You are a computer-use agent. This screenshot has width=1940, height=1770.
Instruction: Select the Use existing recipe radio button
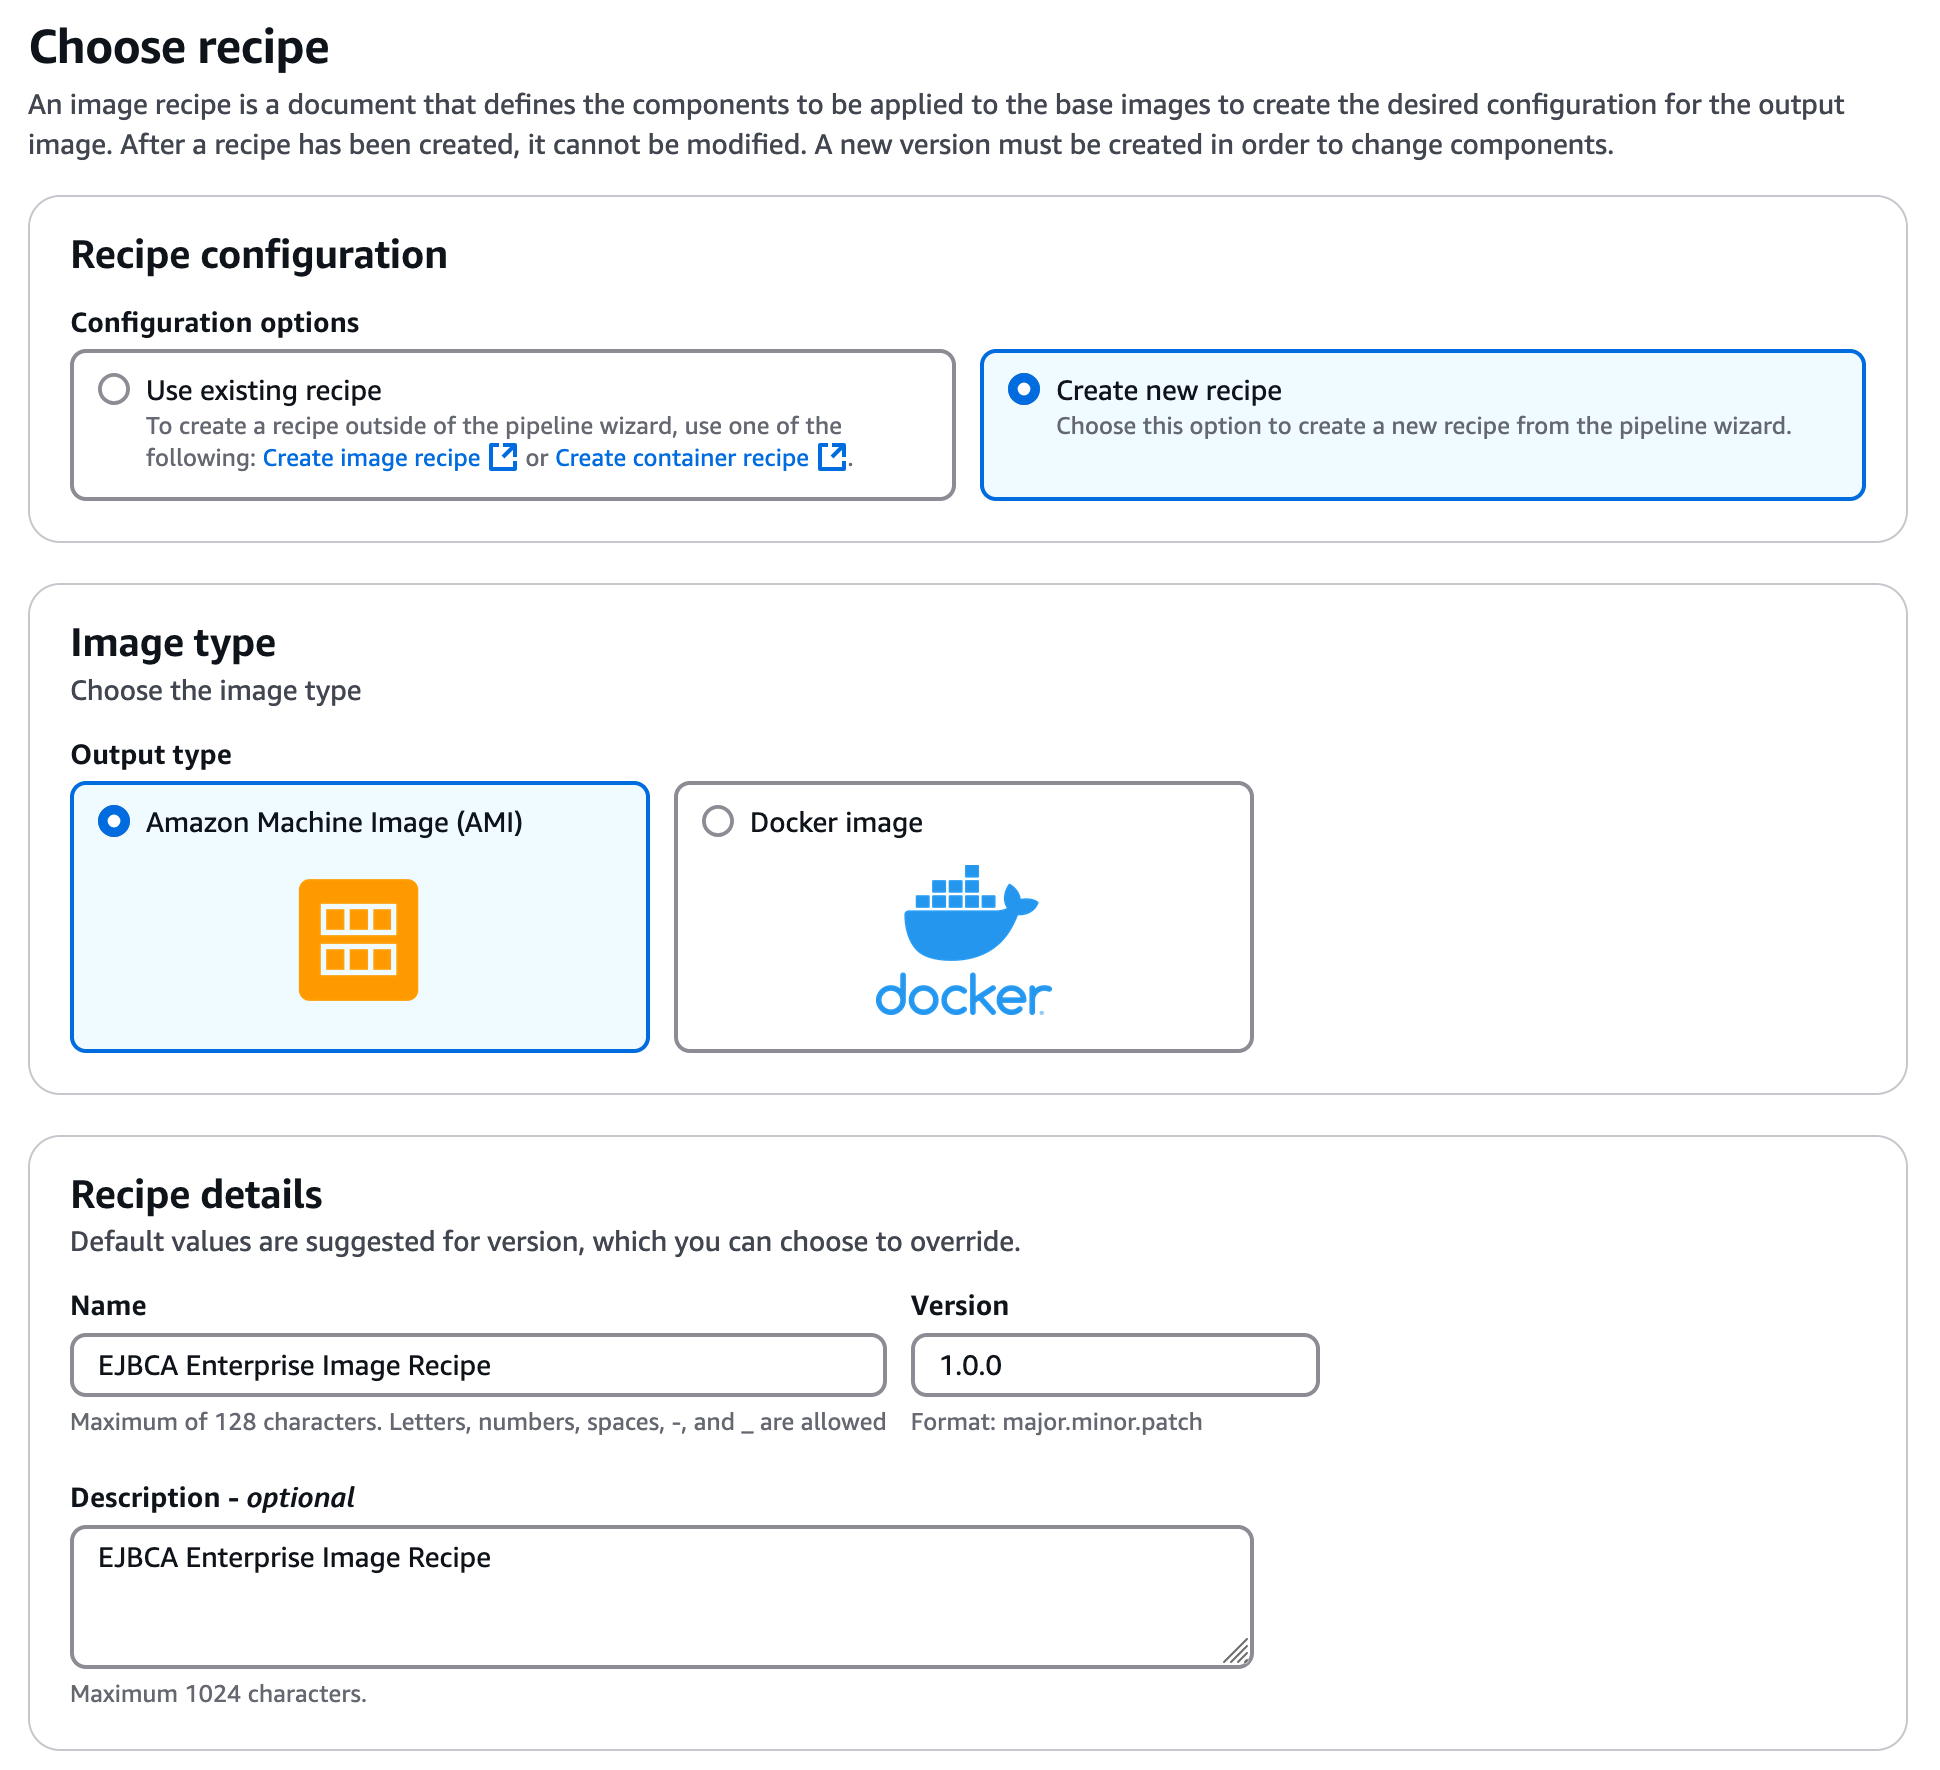[x=114, y=389]
